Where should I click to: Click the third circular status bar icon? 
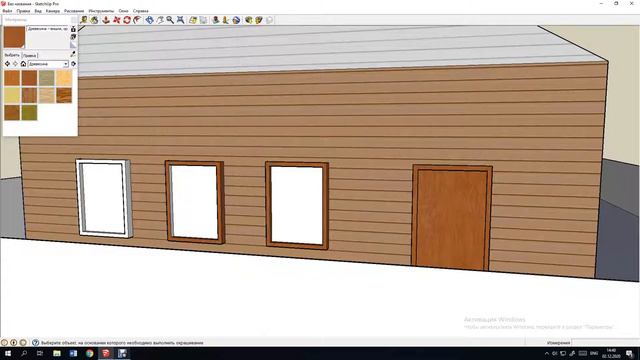pos(23,342)
